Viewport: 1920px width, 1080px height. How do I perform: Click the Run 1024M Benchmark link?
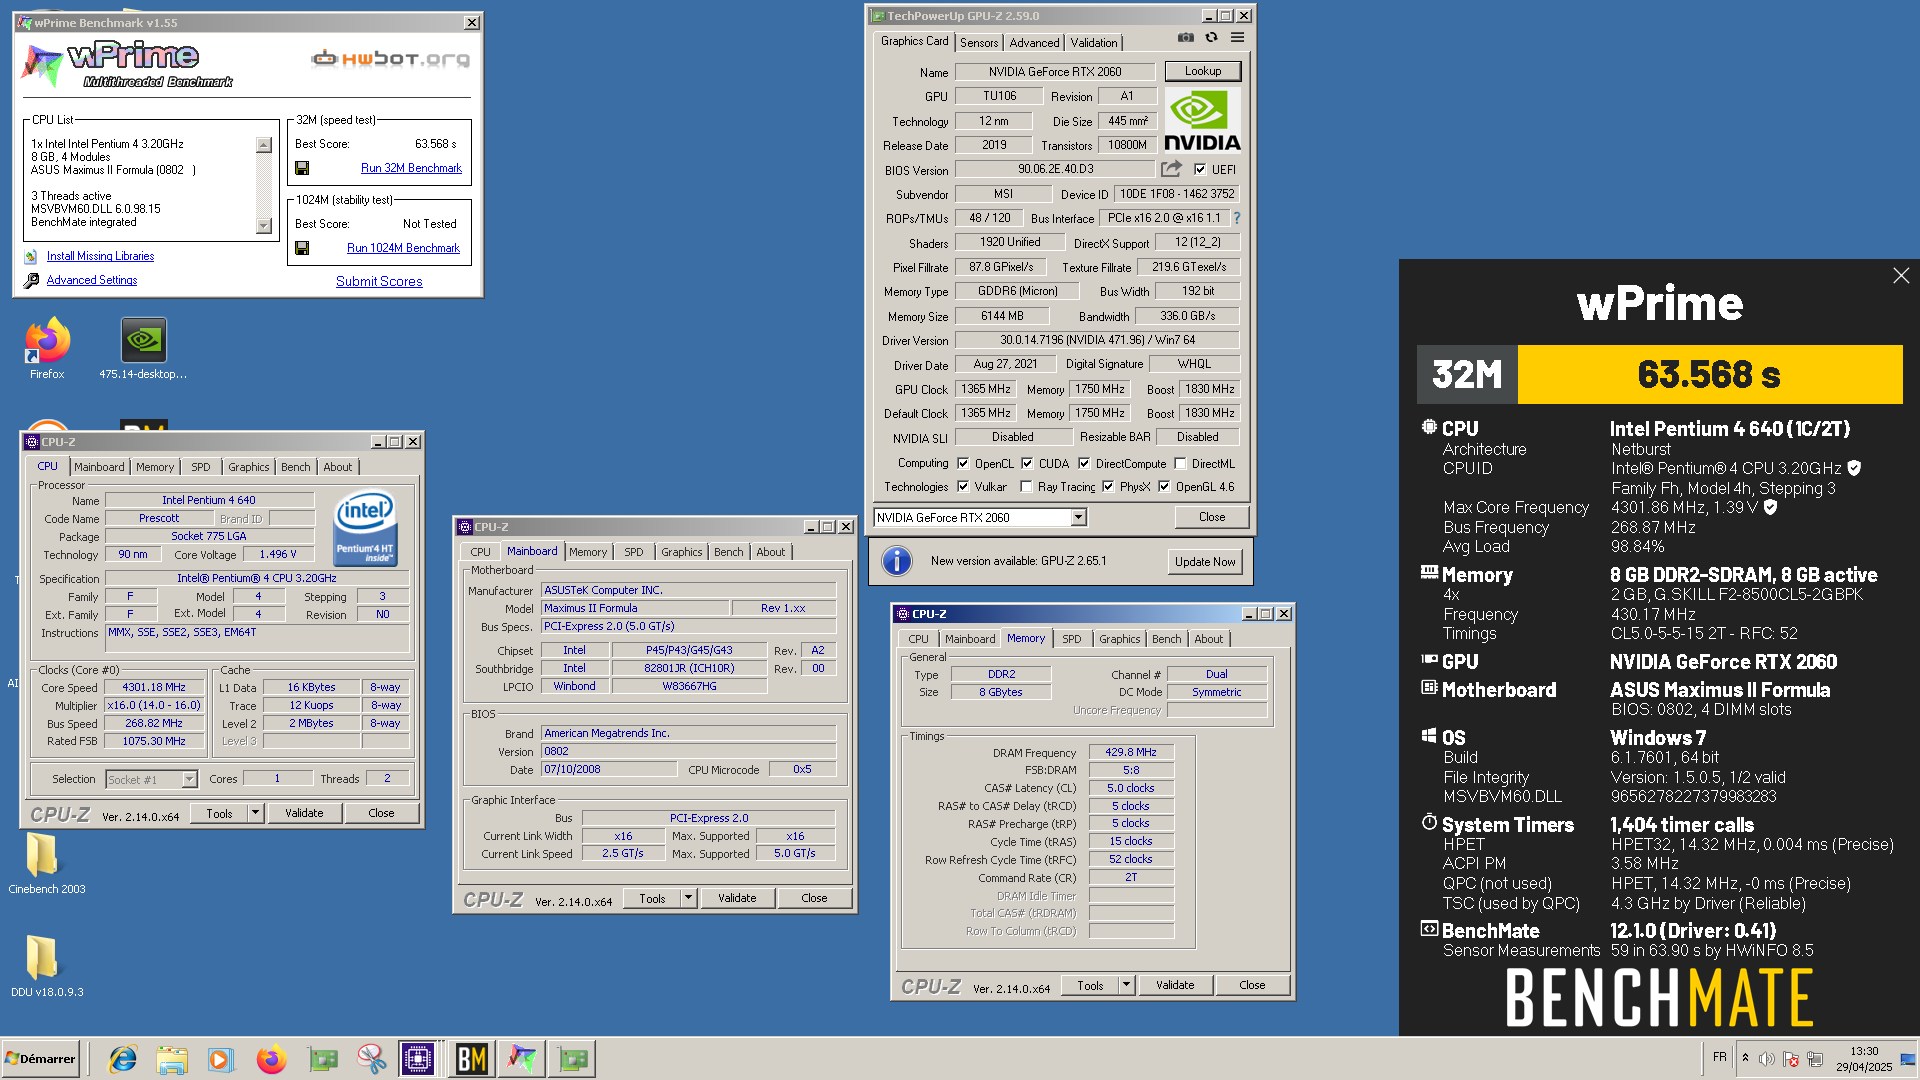403,248
